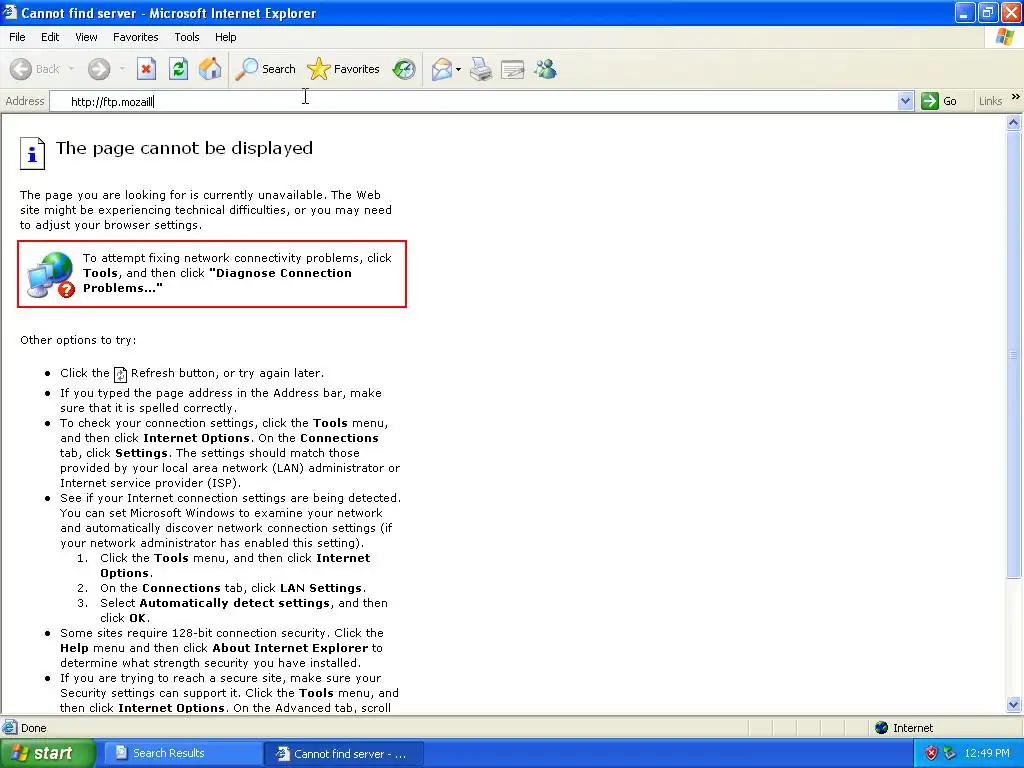
Task: Open the File menu
Action: [x=17, y=37]
